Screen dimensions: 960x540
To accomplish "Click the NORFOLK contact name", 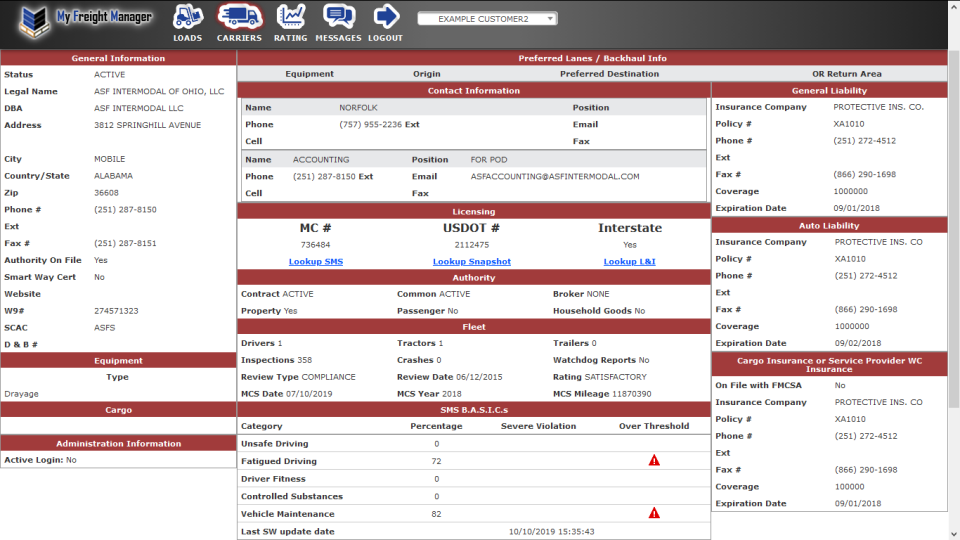I will point(358,108).
